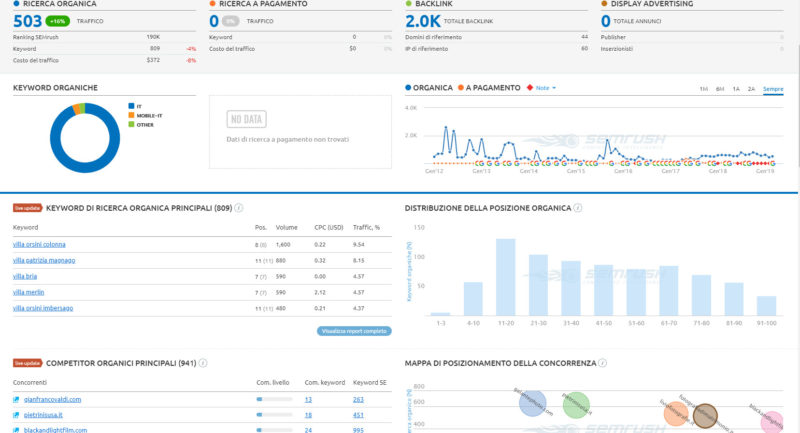Open keyword link villa merlin
The width and height of the screenshot is (800, 433).
(29, 292)
